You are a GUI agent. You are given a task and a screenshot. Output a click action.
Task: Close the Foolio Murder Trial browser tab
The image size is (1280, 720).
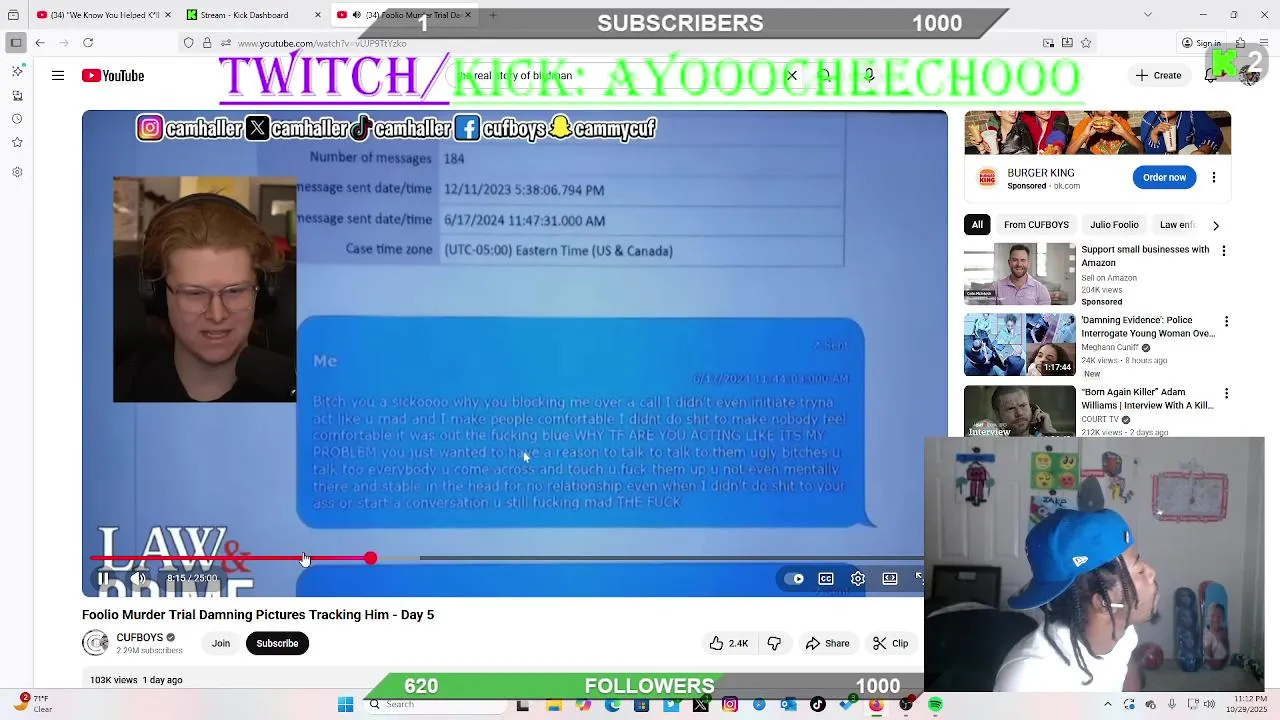[x=467, y=15]
